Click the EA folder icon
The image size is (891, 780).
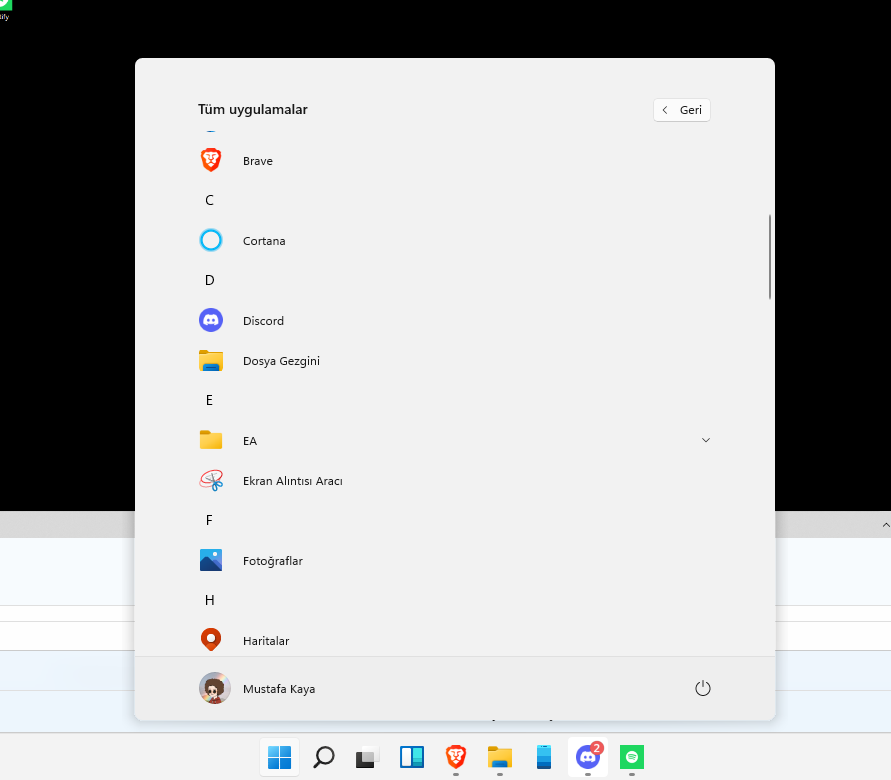click(x=211, y=440)
